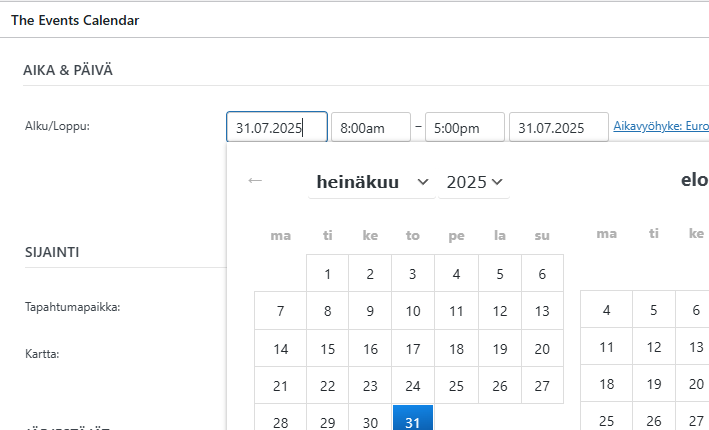Open the Aikavyöhyke timezone link
Image resolution: width=709 pixels, height=430 pixels.
[660, 127]
